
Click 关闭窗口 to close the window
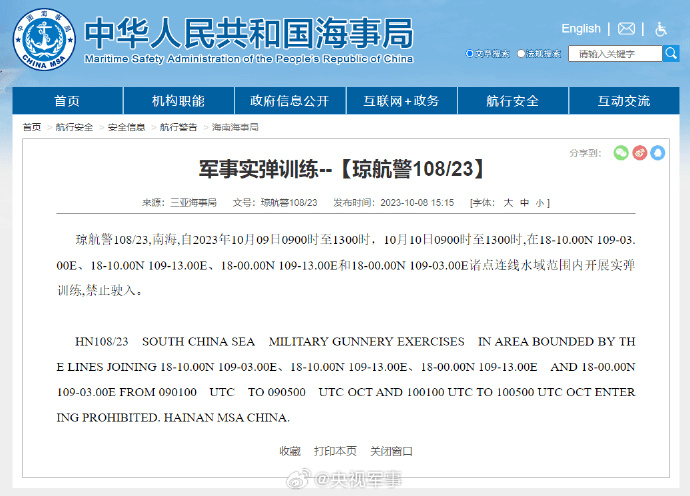[x=391, y=451]
